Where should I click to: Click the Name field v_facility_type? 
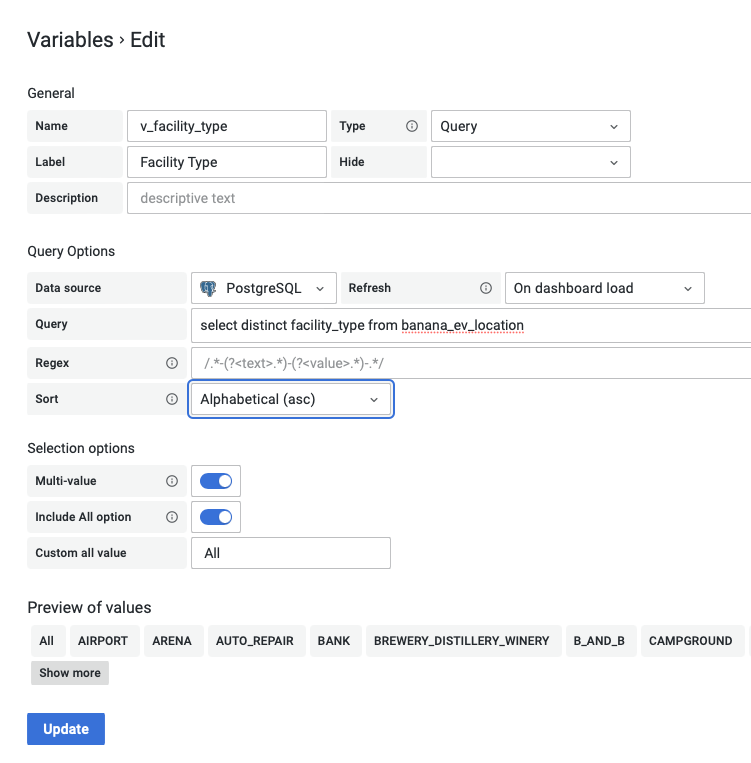coord(227,126)
